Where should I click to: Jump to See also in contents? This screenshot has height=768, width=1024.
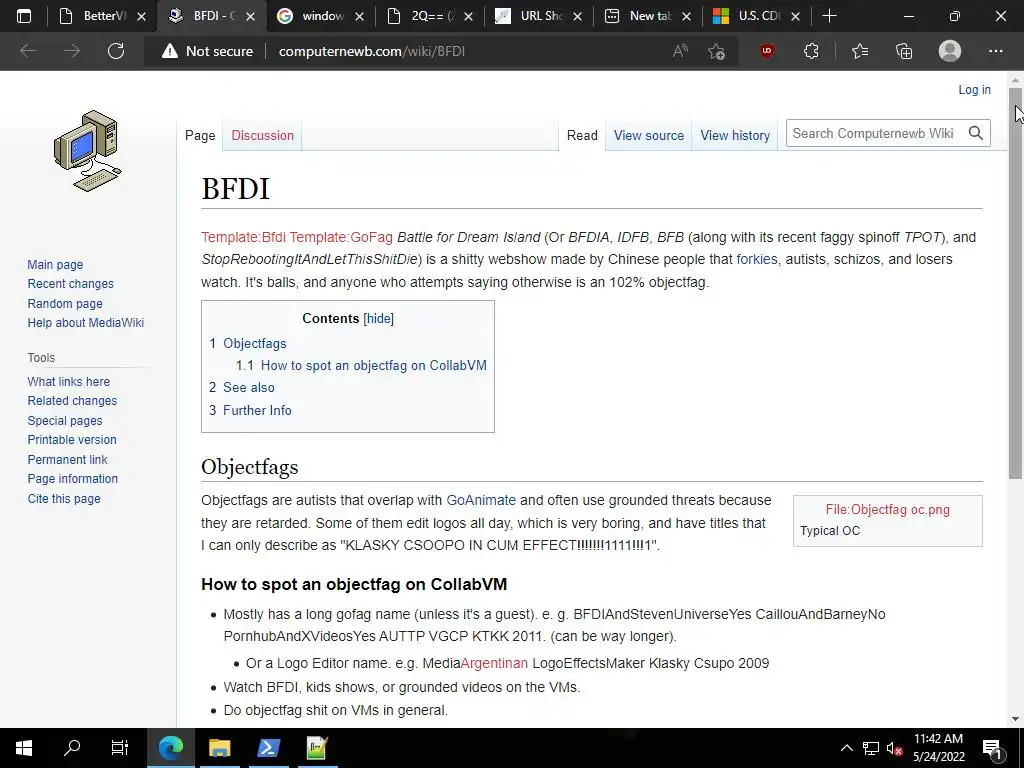pos(249,387)
